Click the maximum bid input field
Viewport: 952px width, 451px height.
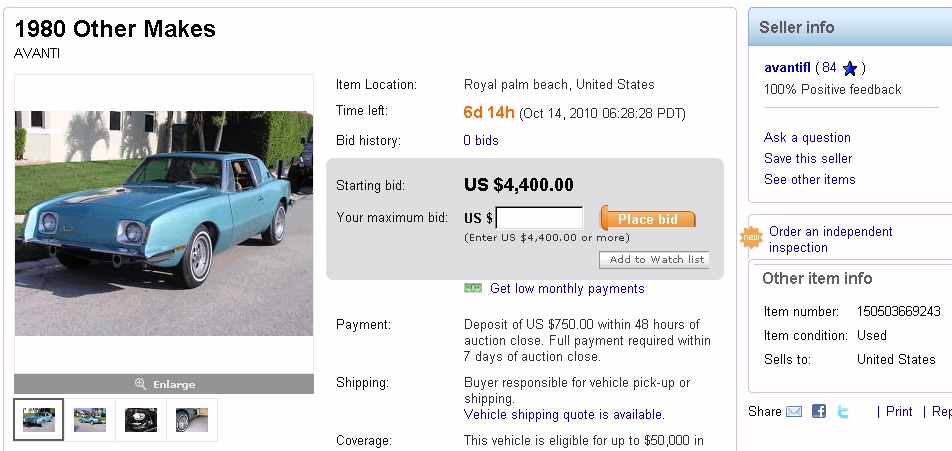pyautogui.click(x=539, y=218)
